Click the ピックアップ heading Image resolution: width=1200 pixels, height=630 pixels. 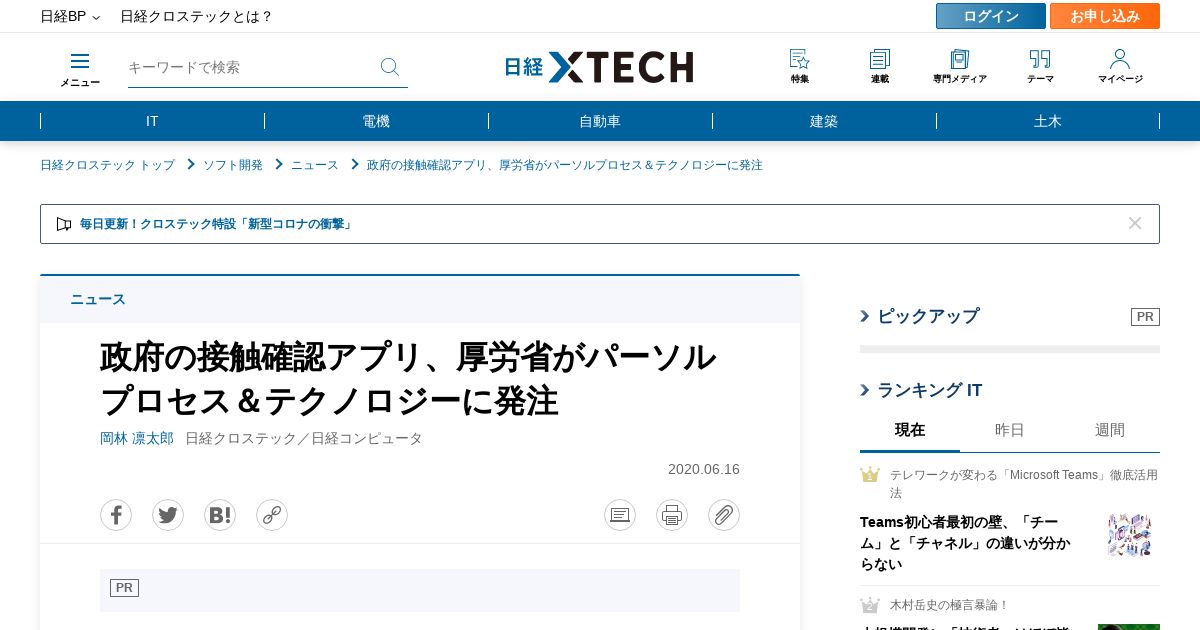pyautogui.click(x=928, y=316)
